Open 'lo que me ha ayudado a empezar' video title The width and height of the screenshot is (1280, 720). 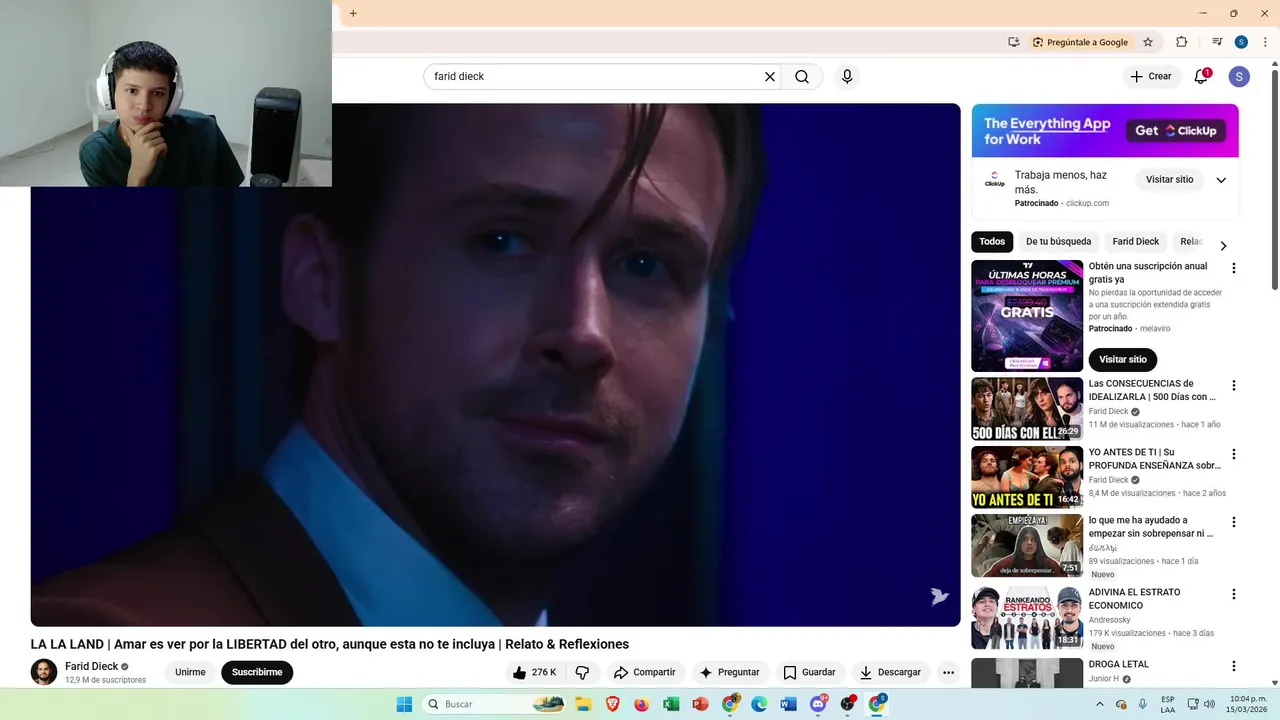[1151, 527]
